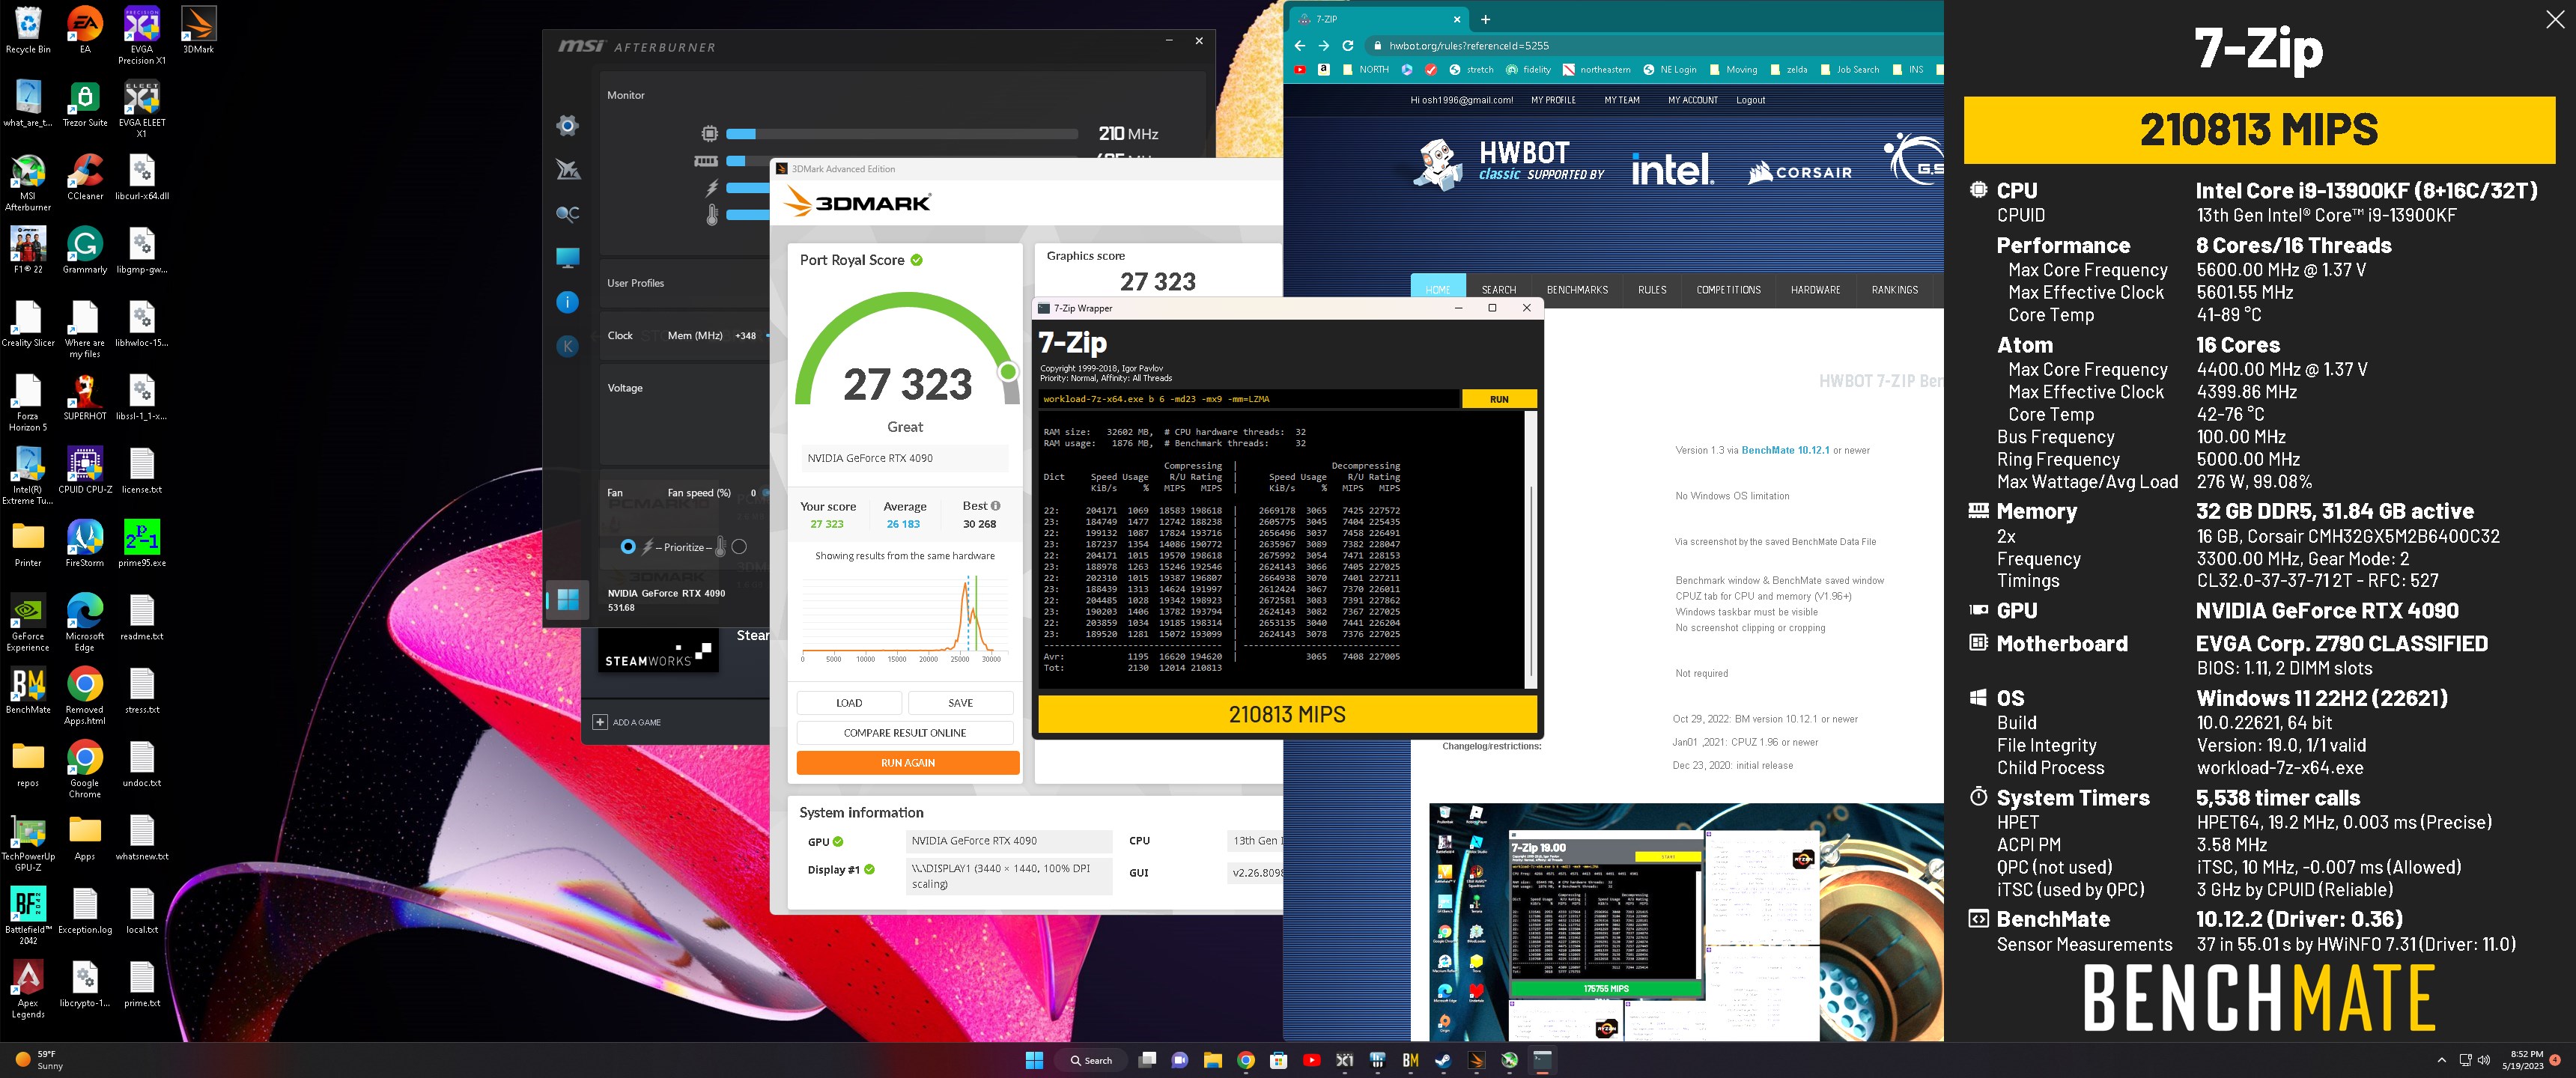Image resolution: width=2576 pixels, height=1078 pixels.
Task: Open the RULES tab on HWBOT
Action: point(1652,290)
